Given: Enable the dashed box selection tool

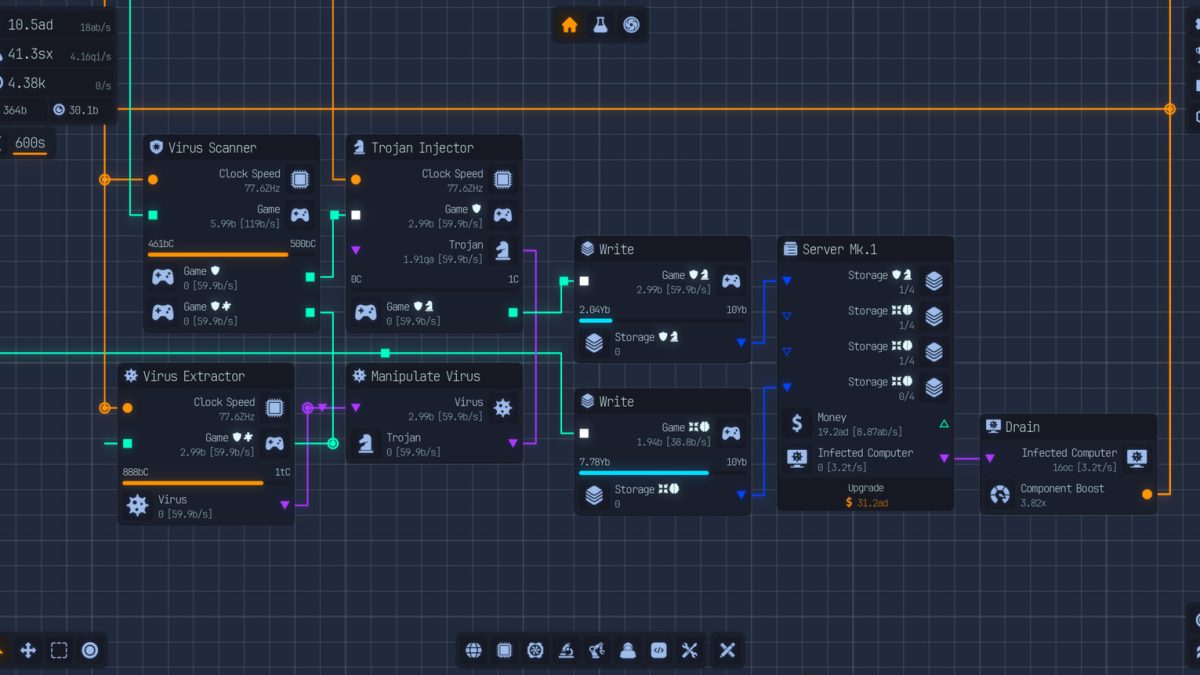Looking at the screenshot, I should pos(59,651).
